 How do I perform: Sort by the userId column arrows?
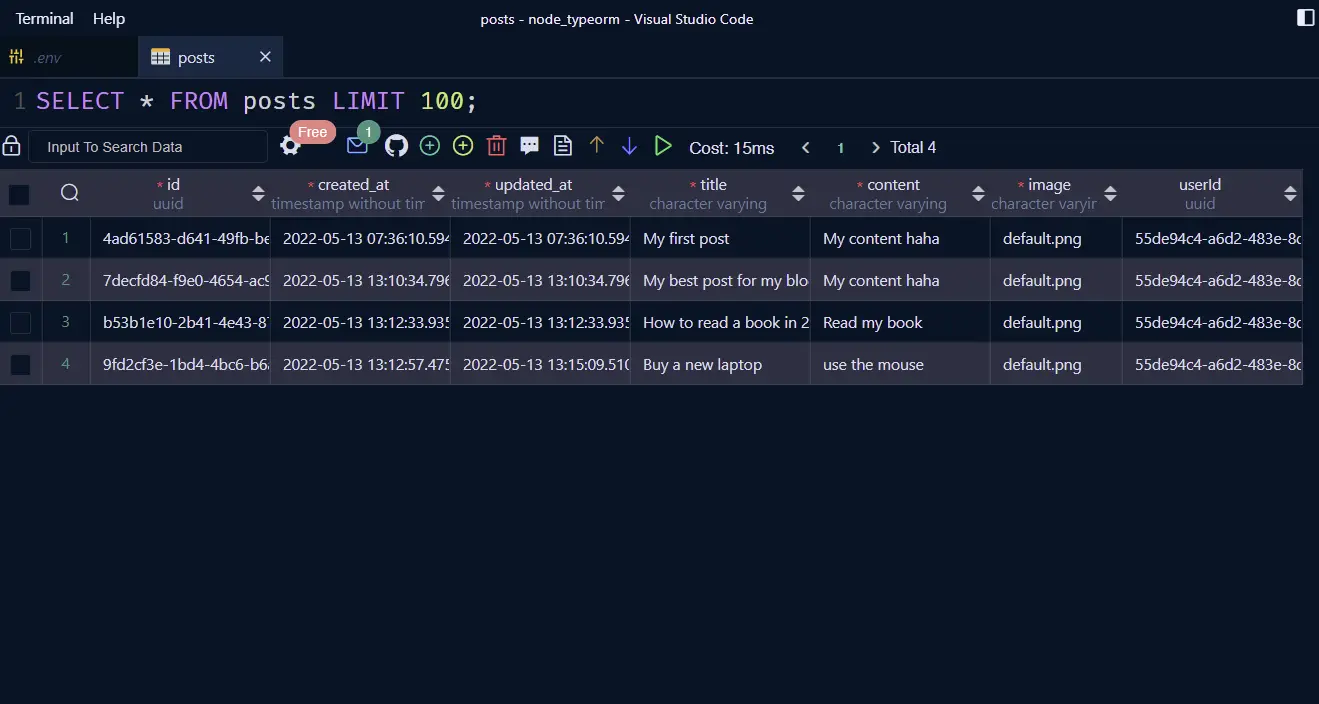pos(1290,194)
